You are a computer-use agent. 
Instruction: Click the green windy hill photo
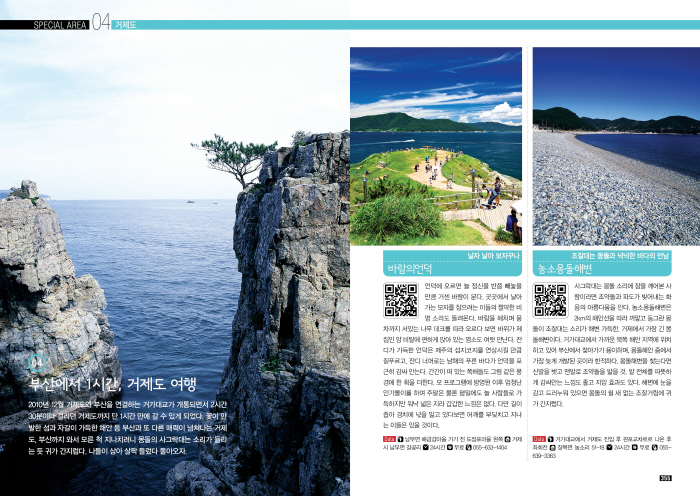435,145
